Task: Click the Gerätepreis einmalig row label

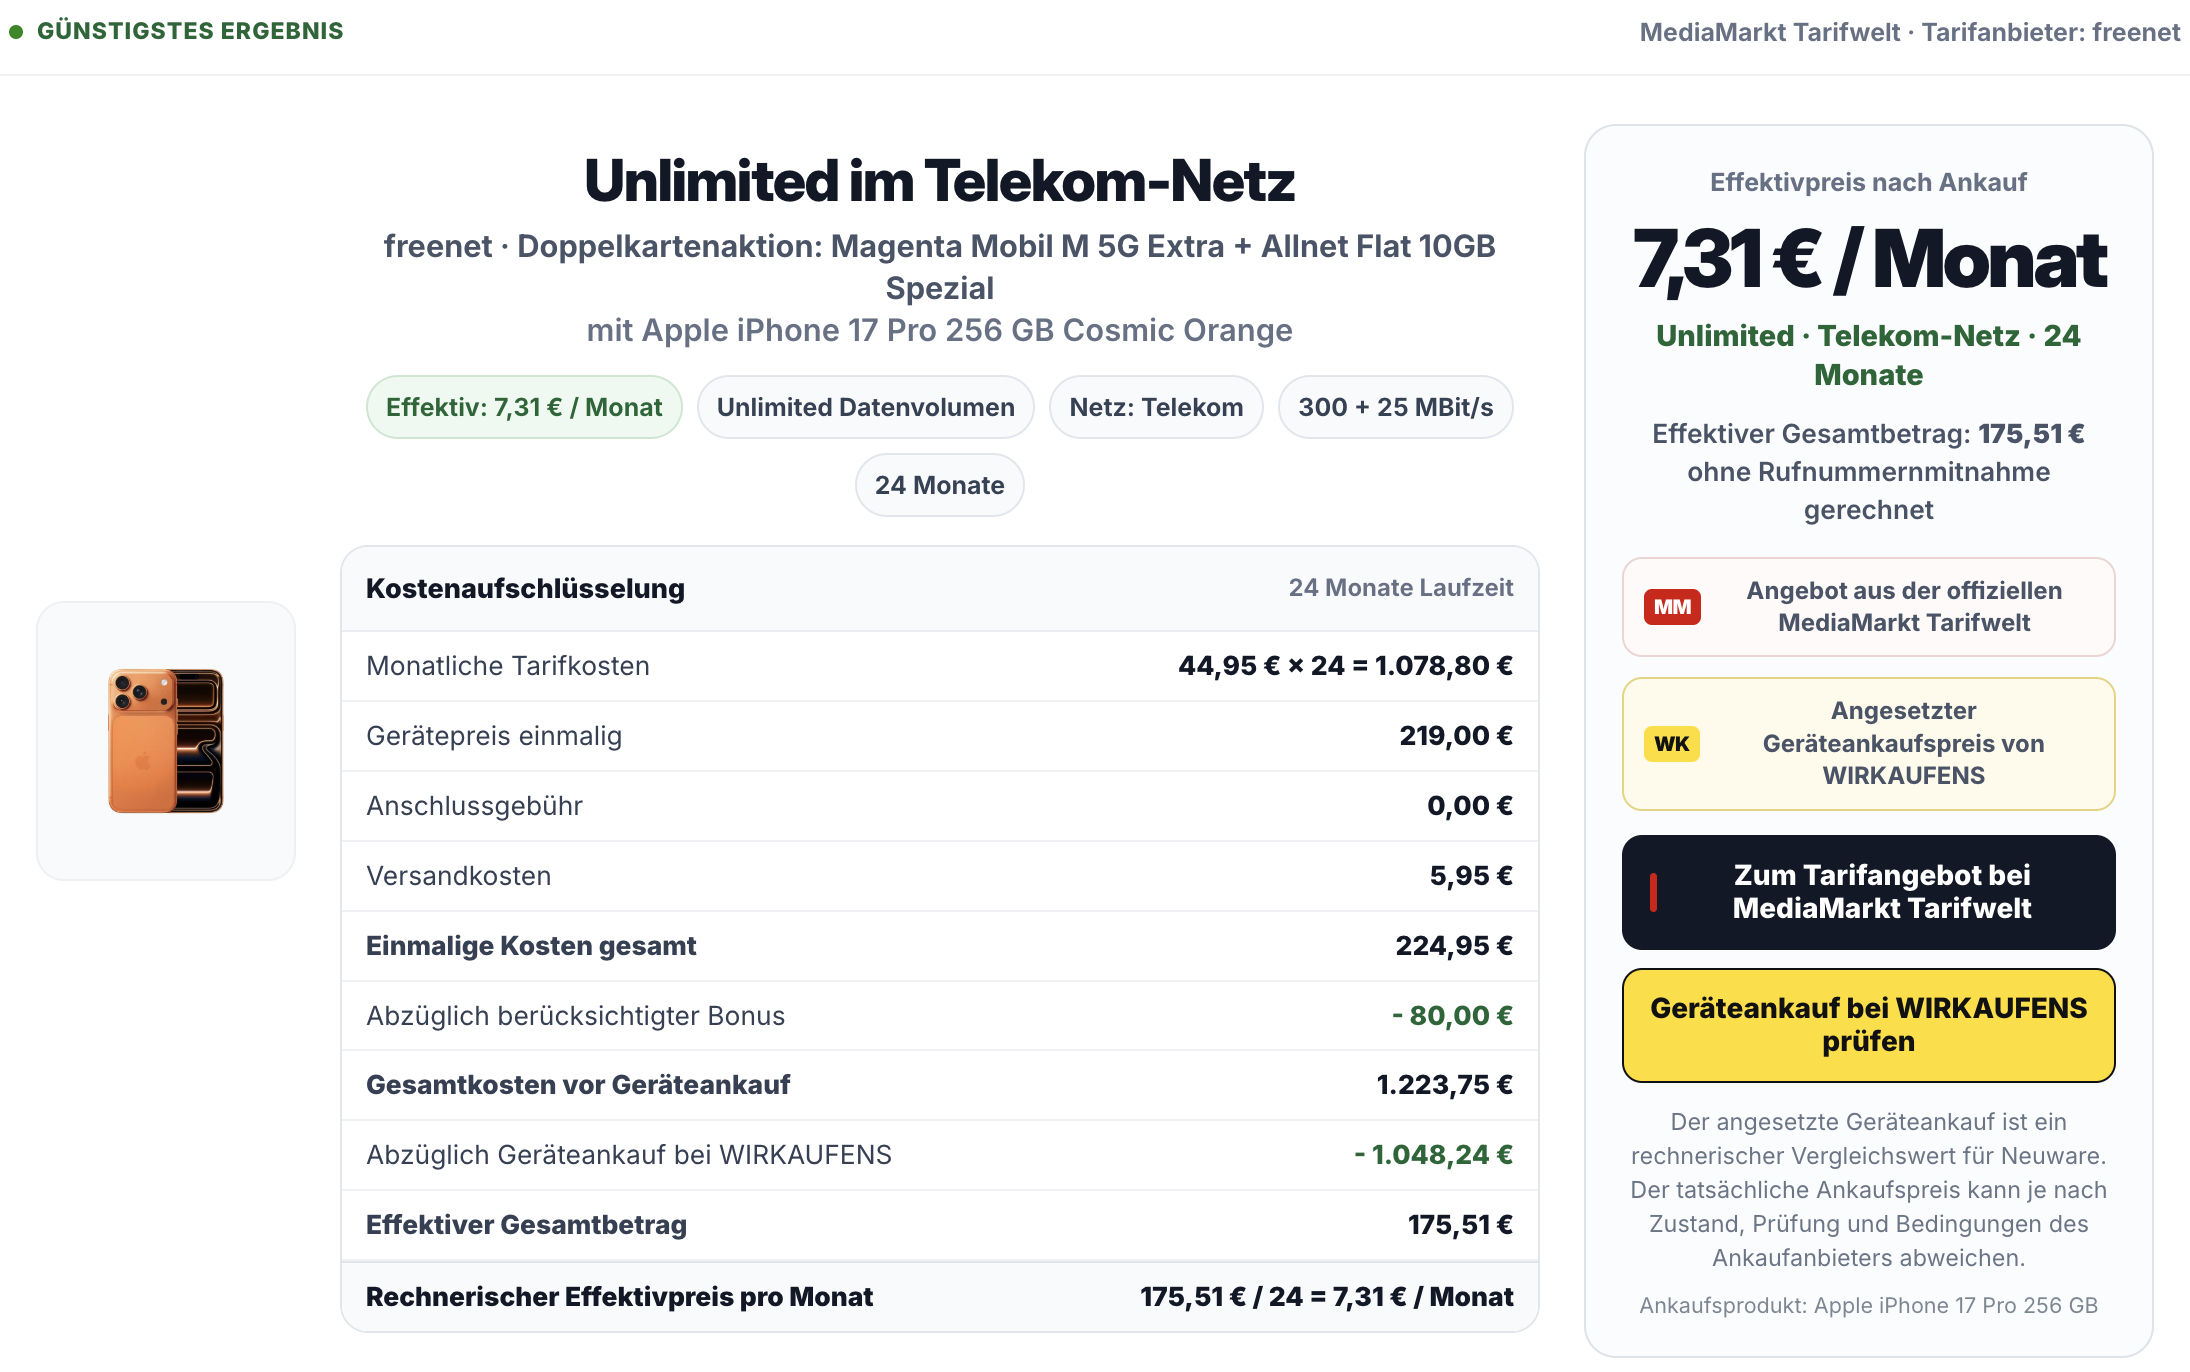Action: tap(494, 736)
